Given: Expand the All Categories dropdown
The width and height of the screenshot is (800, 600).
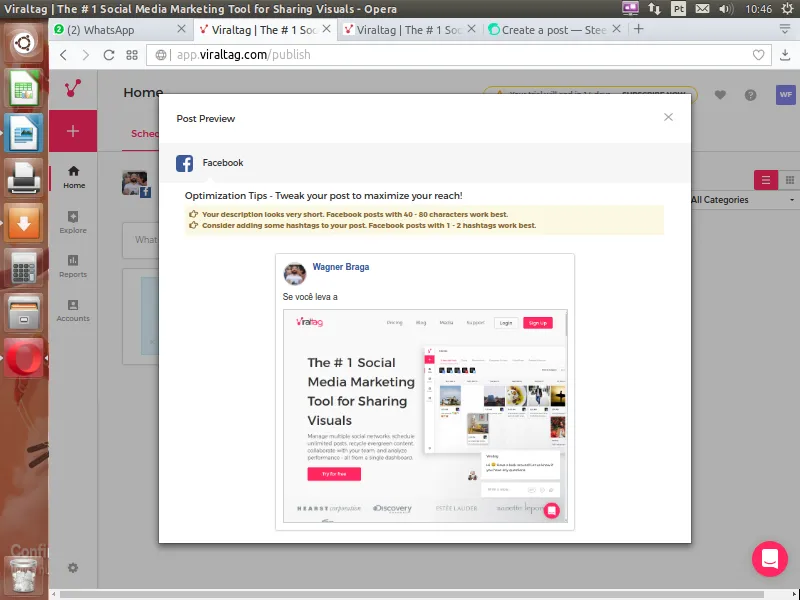Looking at the screenshot, I should click(x=742, y=200).
